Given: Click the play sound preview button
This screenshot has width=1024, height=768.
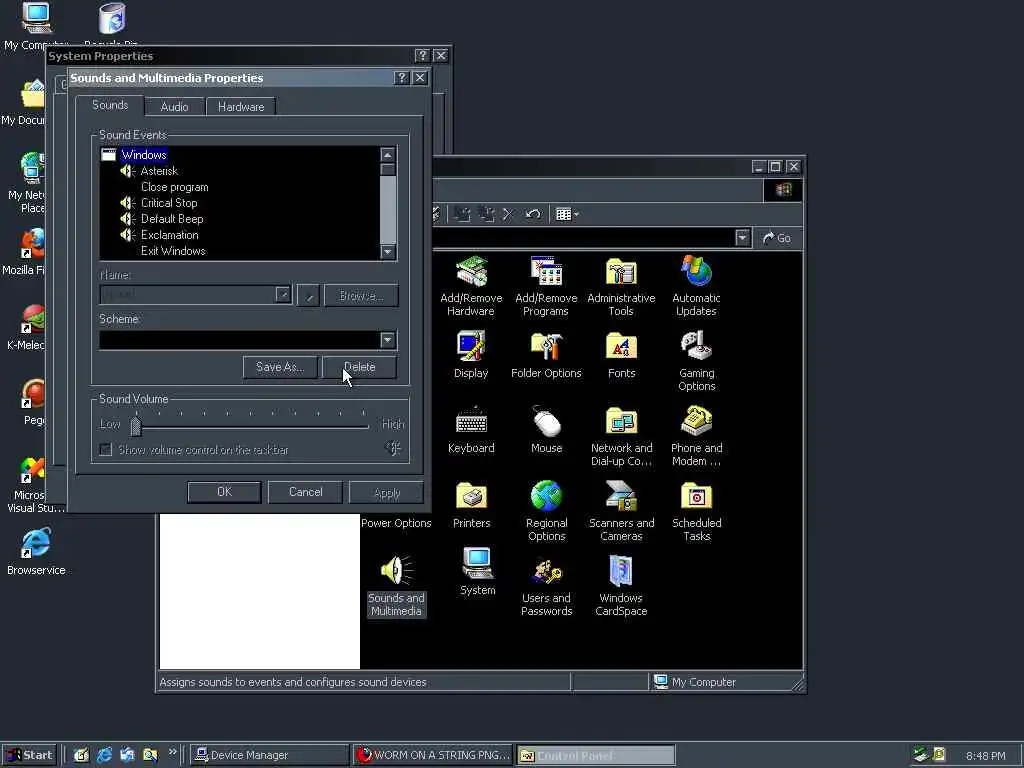Looking at the screenshot, I should pyautogui.click(x=308, y=296).
